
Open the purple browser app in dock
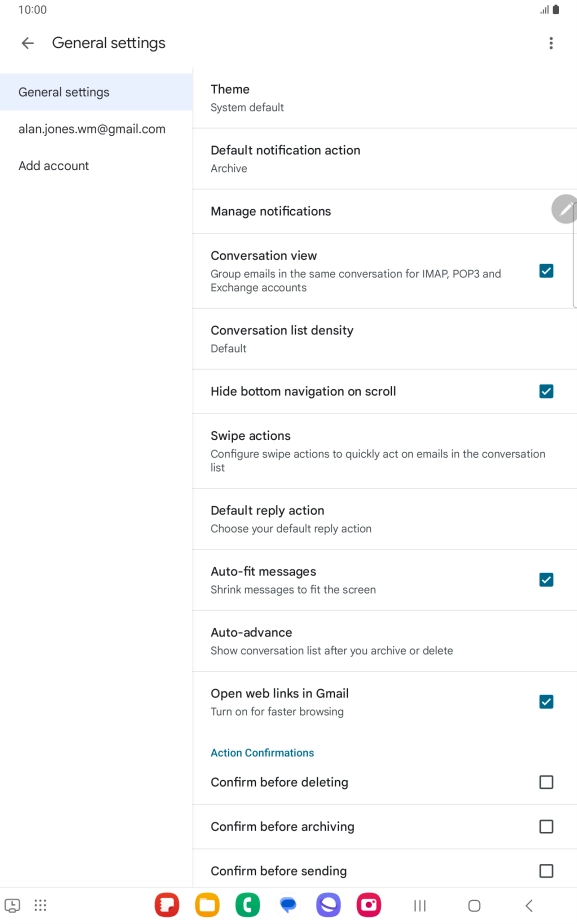point(328,905)
